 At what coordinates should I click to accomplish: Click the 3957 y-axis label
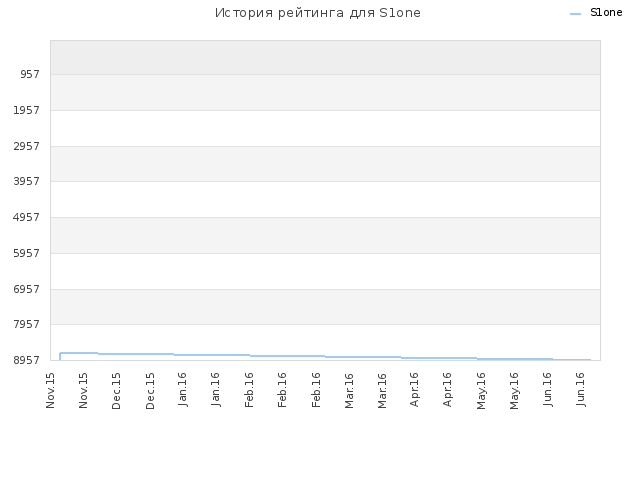(27, 181)
